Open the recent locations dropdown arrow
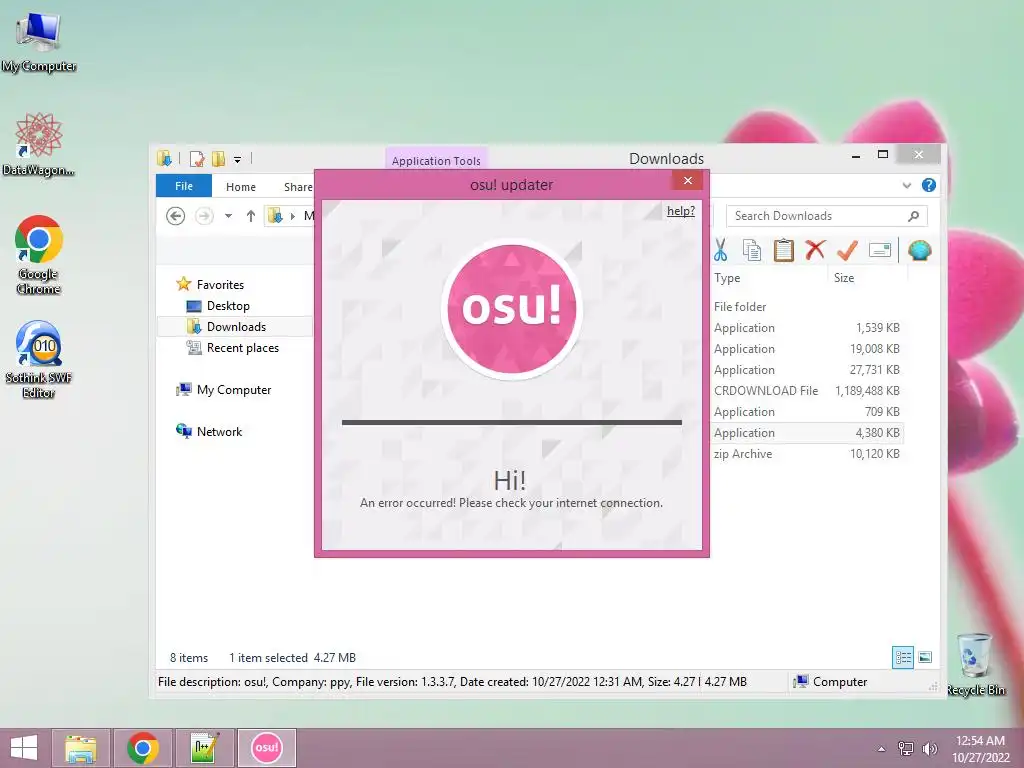 pos(229,216)
